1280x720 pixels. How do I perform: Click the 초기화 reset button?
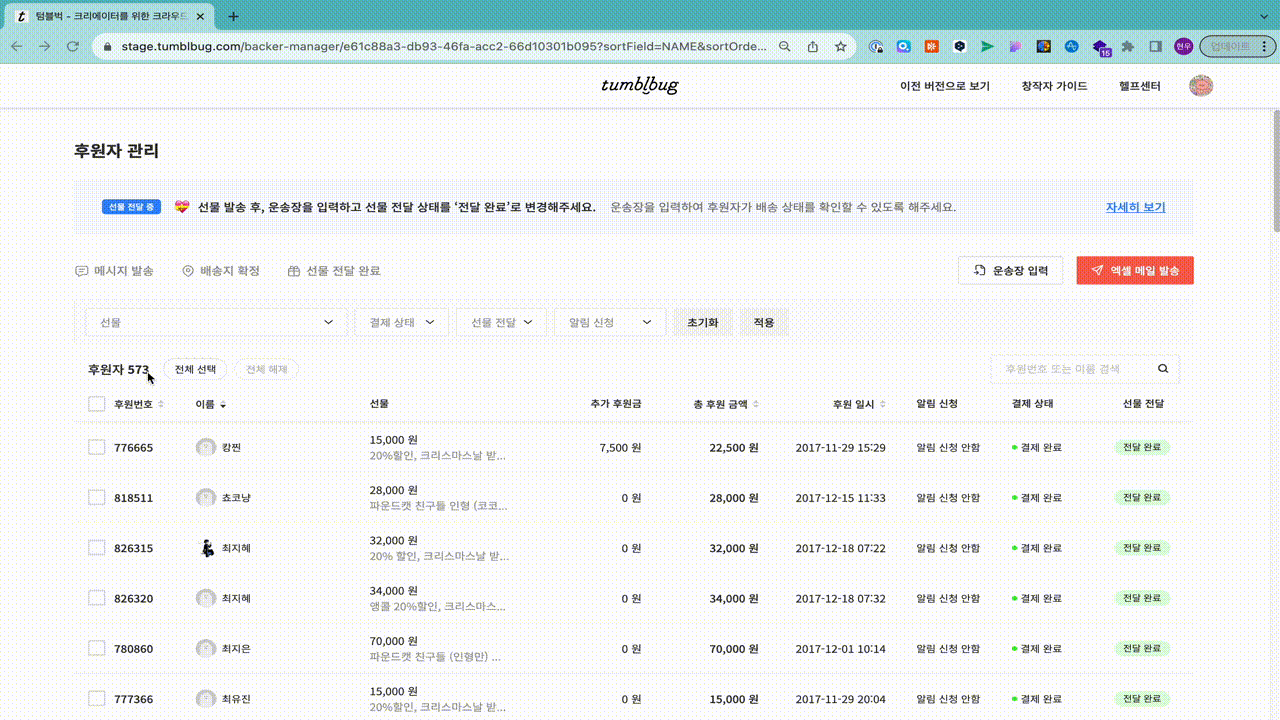pos(703,322)
